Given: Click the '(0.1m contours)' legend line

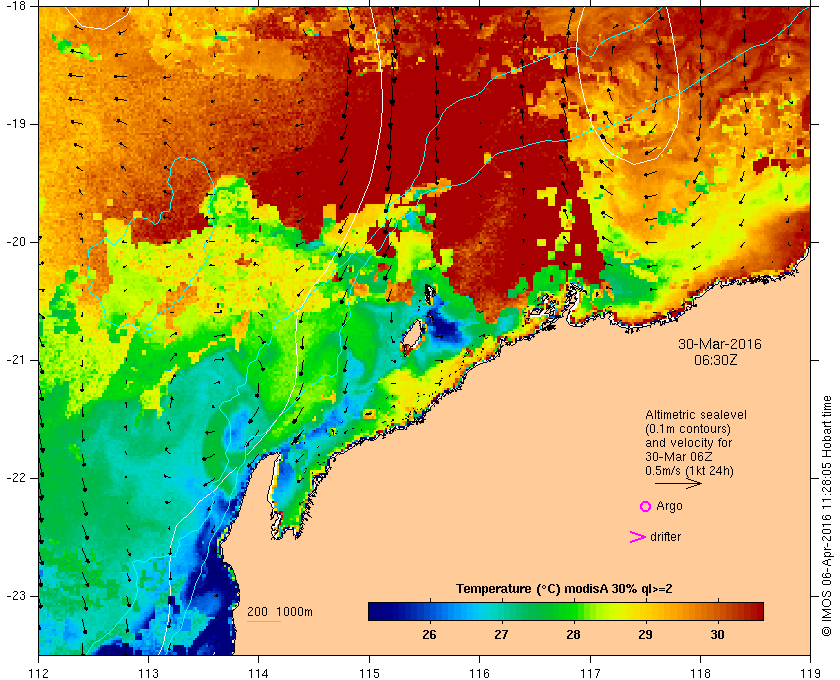Looking at the screenshot, I should tap(688, 429).
